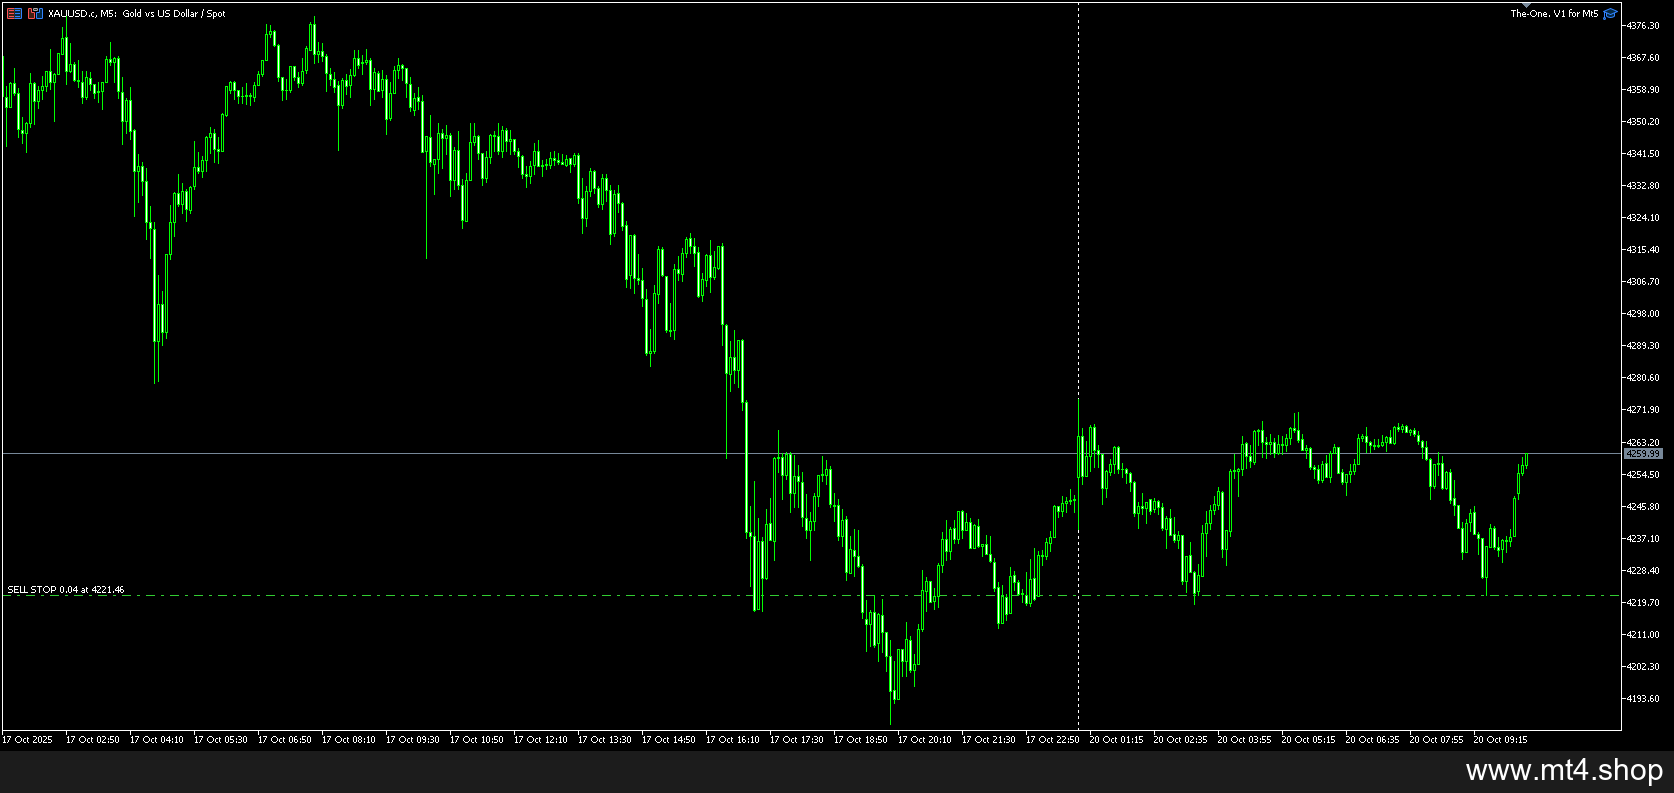Click the 4280.60 price axis label
Viewport: 1674px width, 793px height.
1643,378
